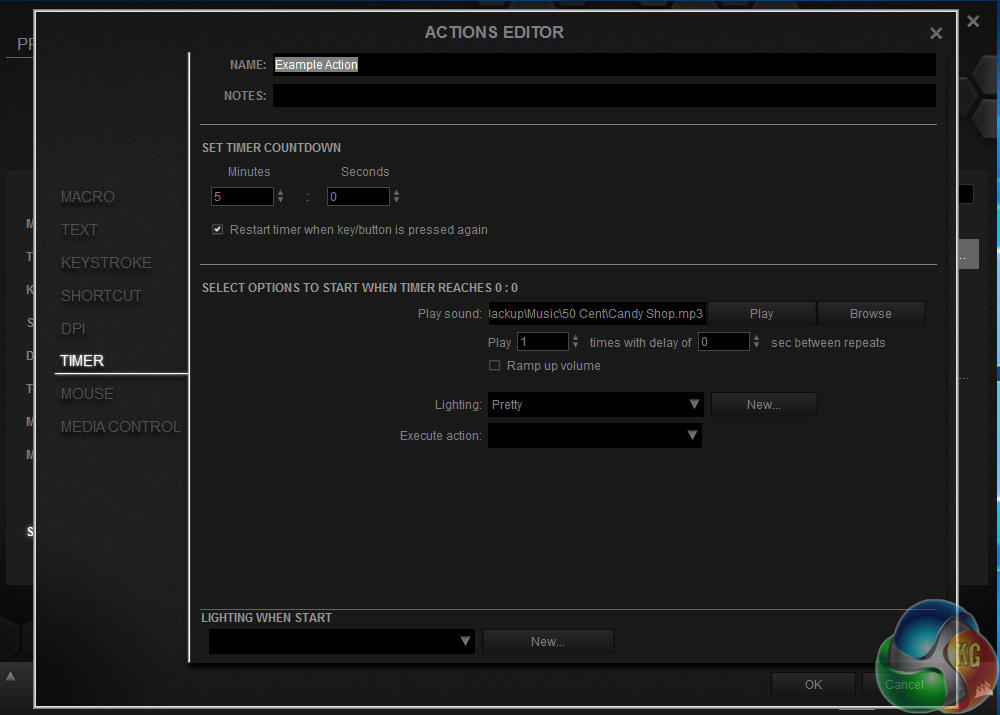Select the TEXT action type
1000x715 pixels.
79,230
